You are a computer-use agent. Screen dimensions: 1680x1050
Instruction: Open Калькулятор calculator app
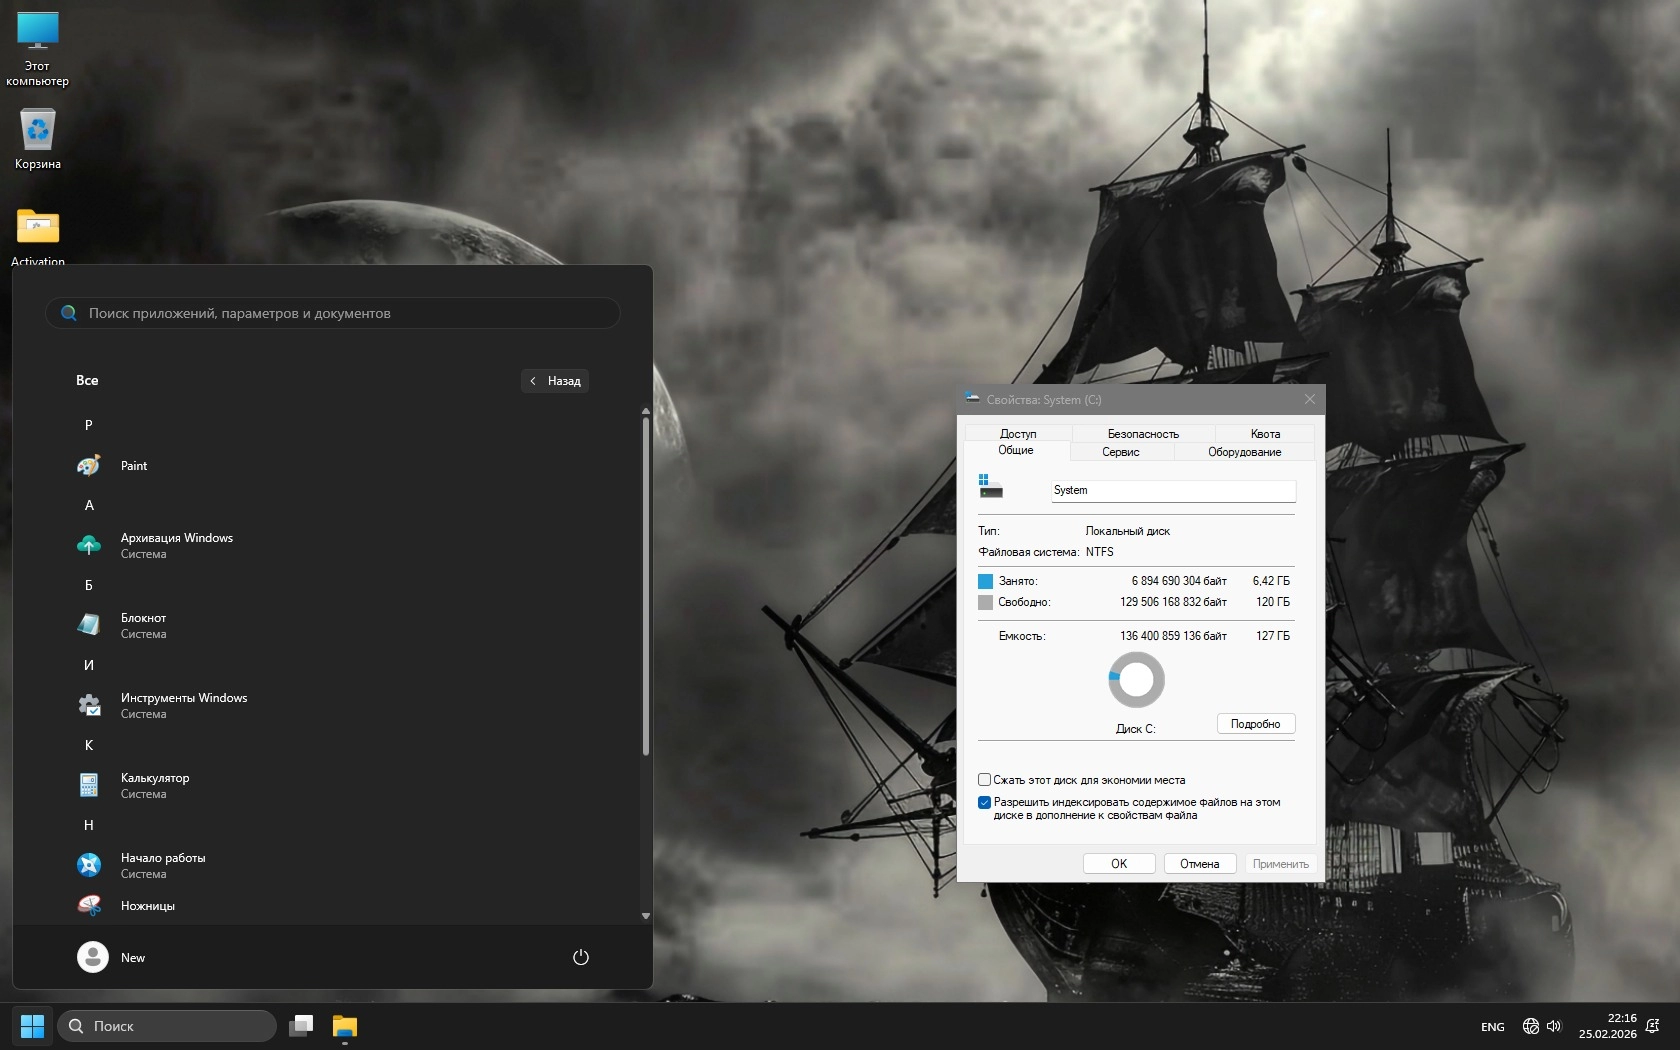click(x=154, y=785)
